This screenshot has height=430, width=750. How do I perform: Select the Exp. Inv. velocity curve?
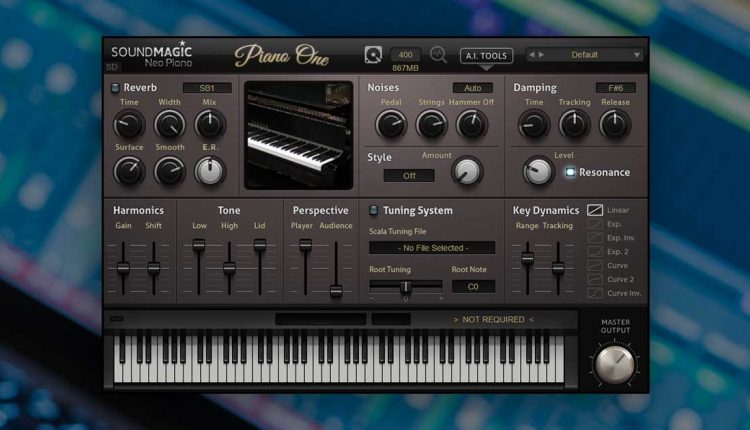pyautogui.click(x=595, y=238)
